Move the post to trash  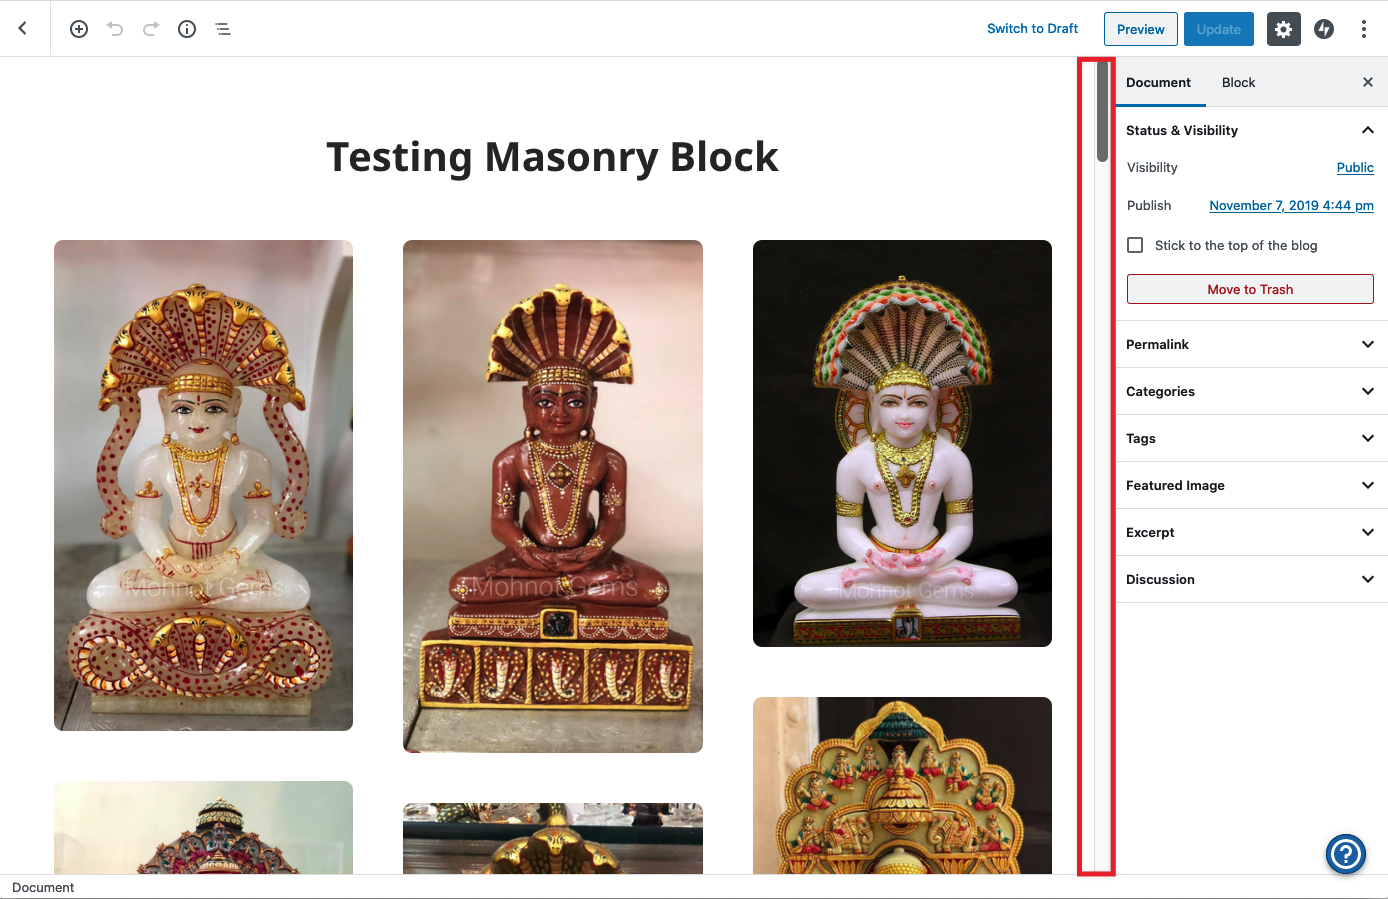pyautogui.click(x=1250, y=289)
